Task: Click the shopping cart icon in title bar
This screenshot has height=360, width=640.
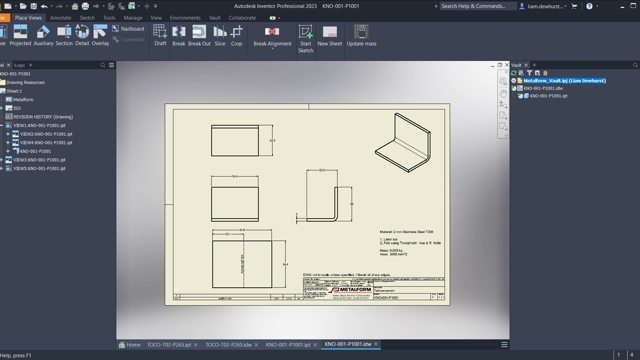Action: pyautogui.click(x=574, y=6)
